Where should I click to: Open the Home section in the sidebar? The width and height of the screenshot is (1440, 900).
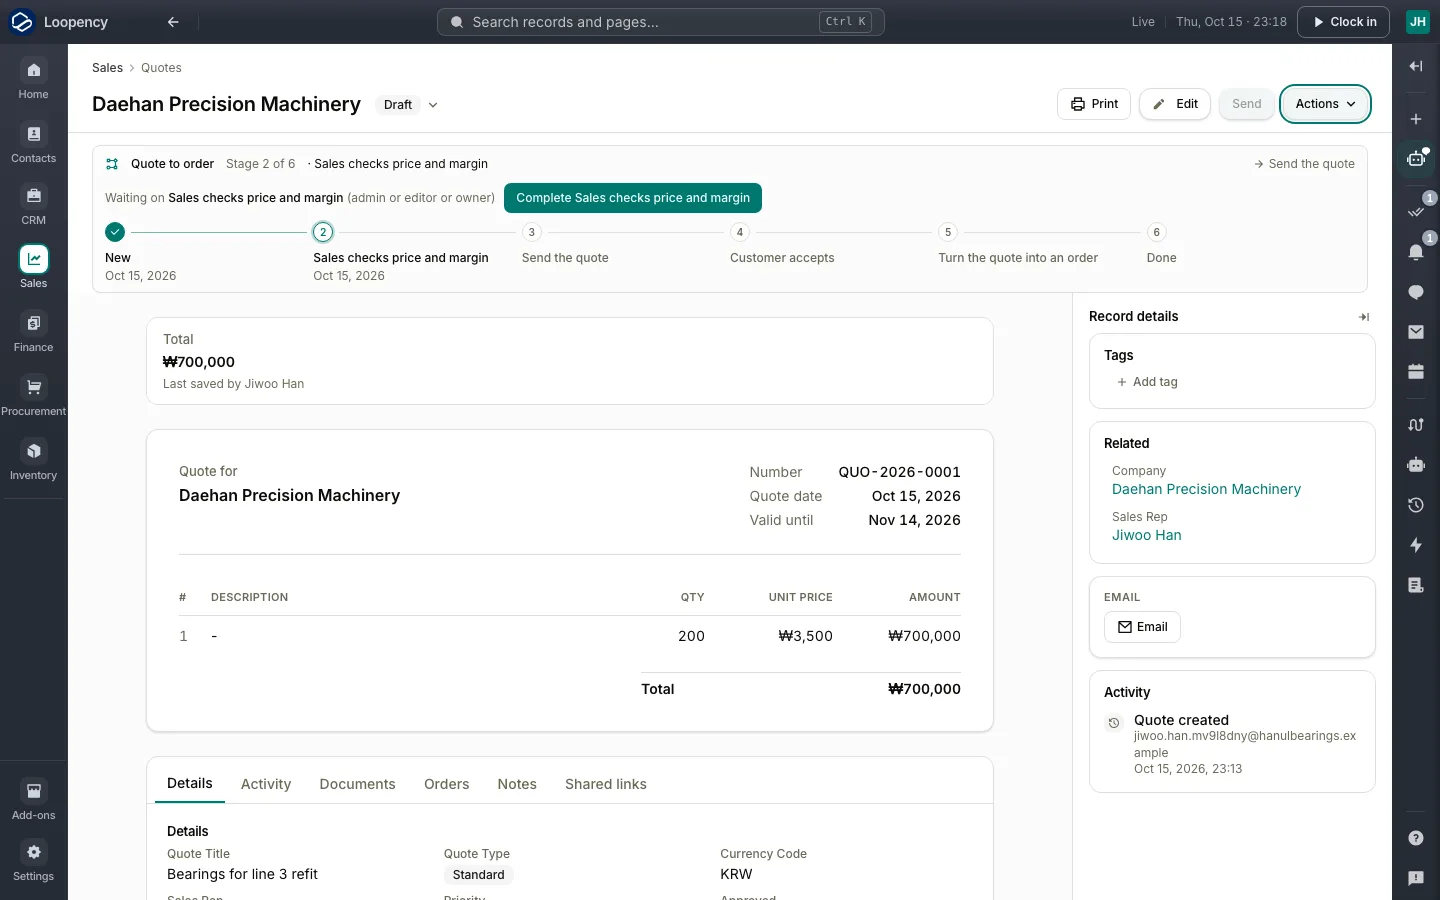[x=33, y=79]
